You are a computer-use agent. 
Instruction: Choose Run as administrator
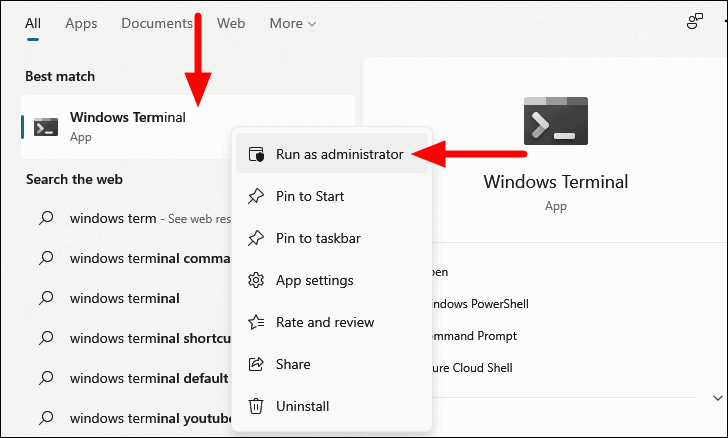[x=332, y=154]
